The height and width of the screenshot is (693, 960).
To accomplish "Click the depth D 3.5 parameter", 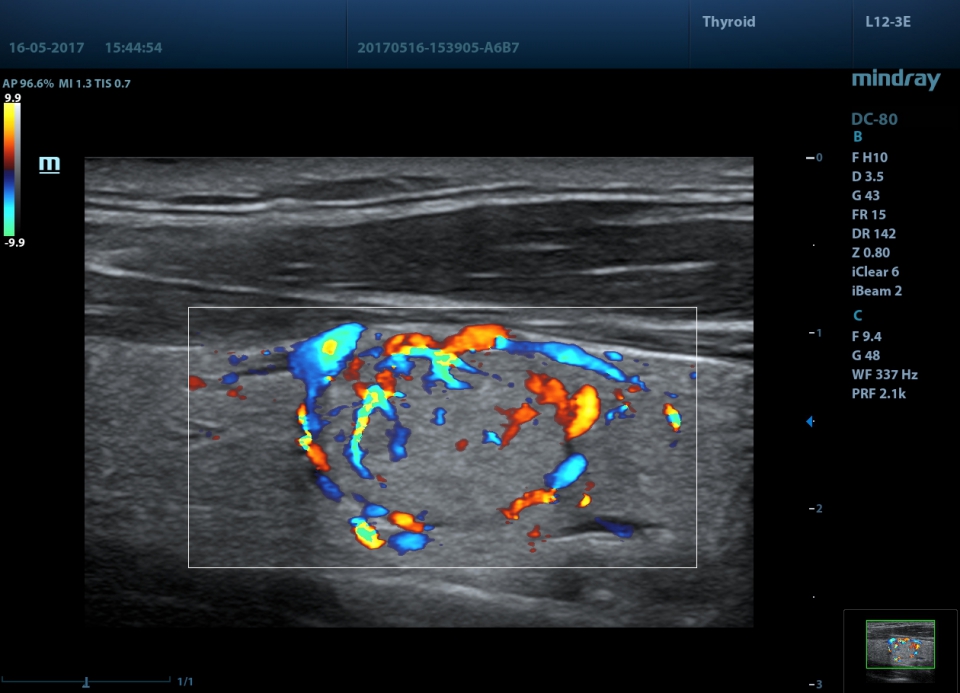I will pyautogui.click(x=867, y=177).
